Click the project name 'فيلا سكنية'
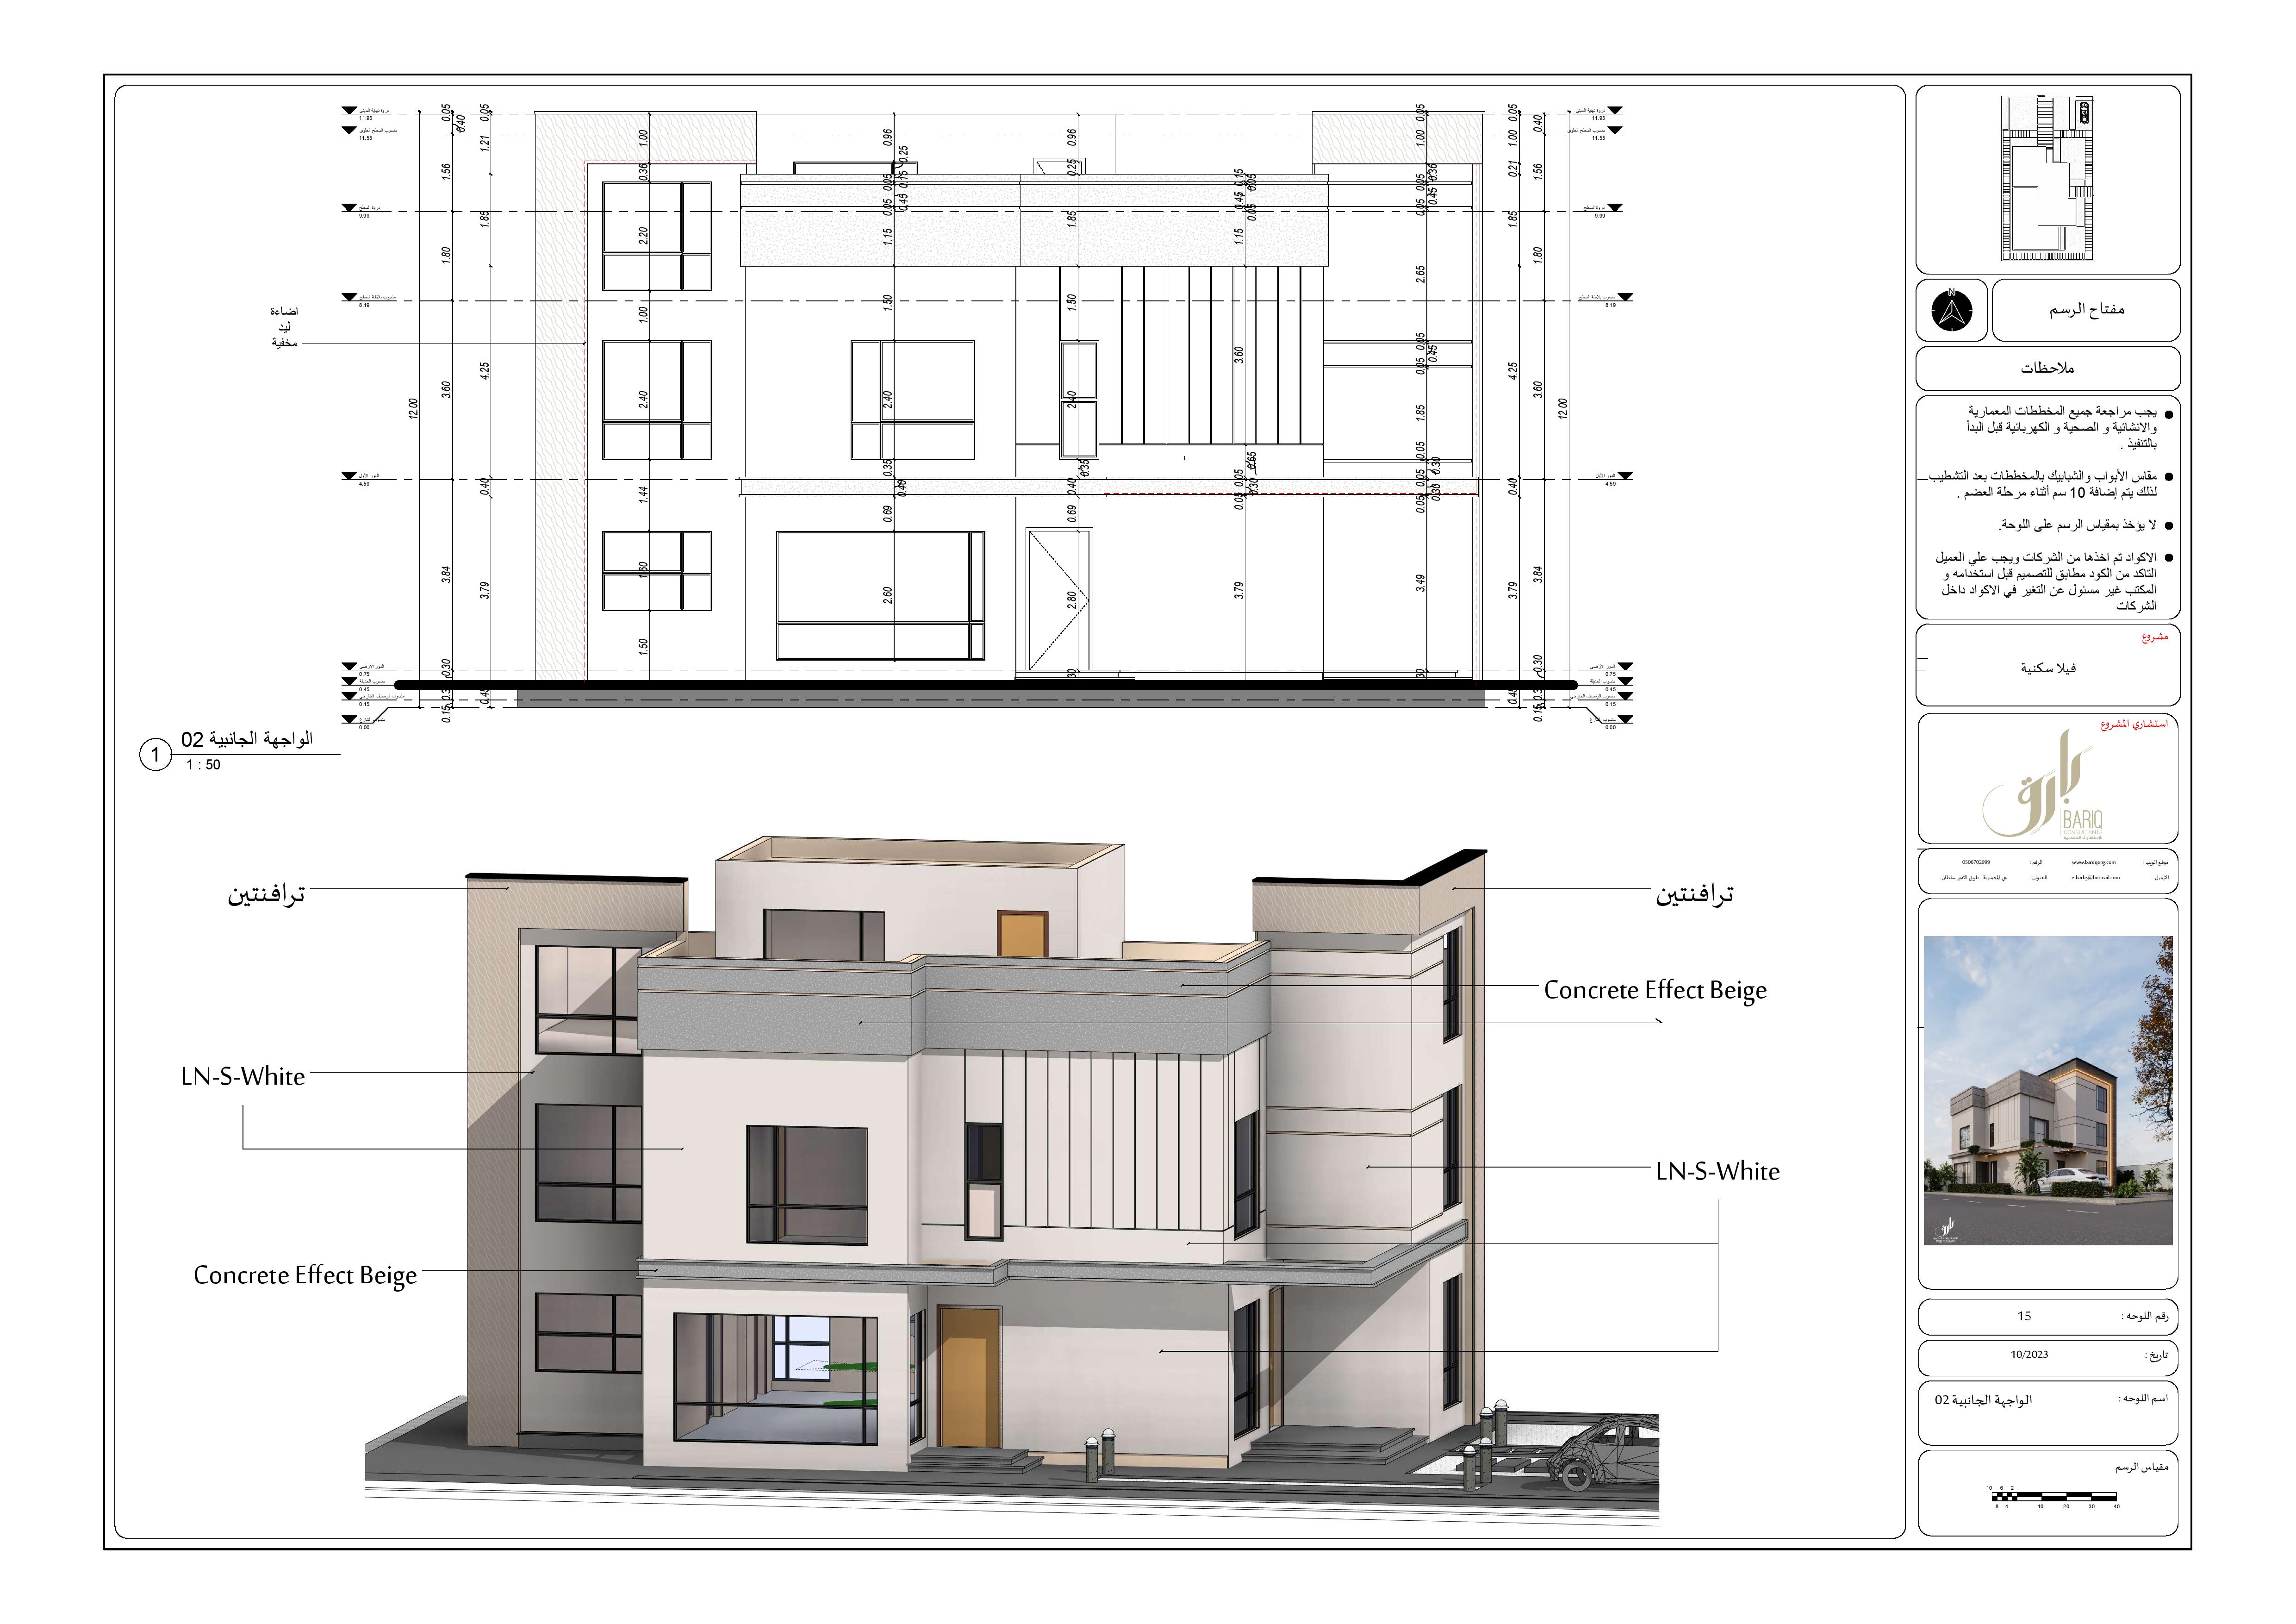Screen dimensions: 2296x1624 tap(2048, 668)
